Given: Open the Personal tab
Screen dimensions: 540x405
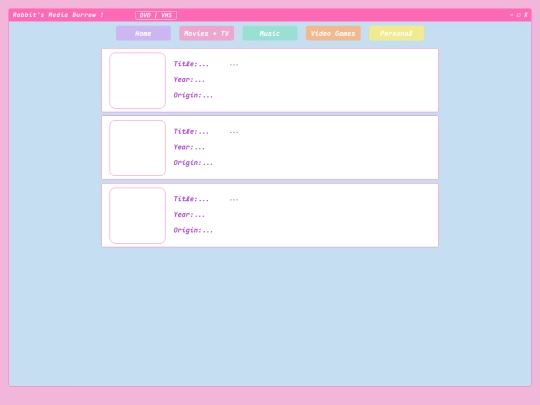Looking at the screenshot, I should click(396, 33).
